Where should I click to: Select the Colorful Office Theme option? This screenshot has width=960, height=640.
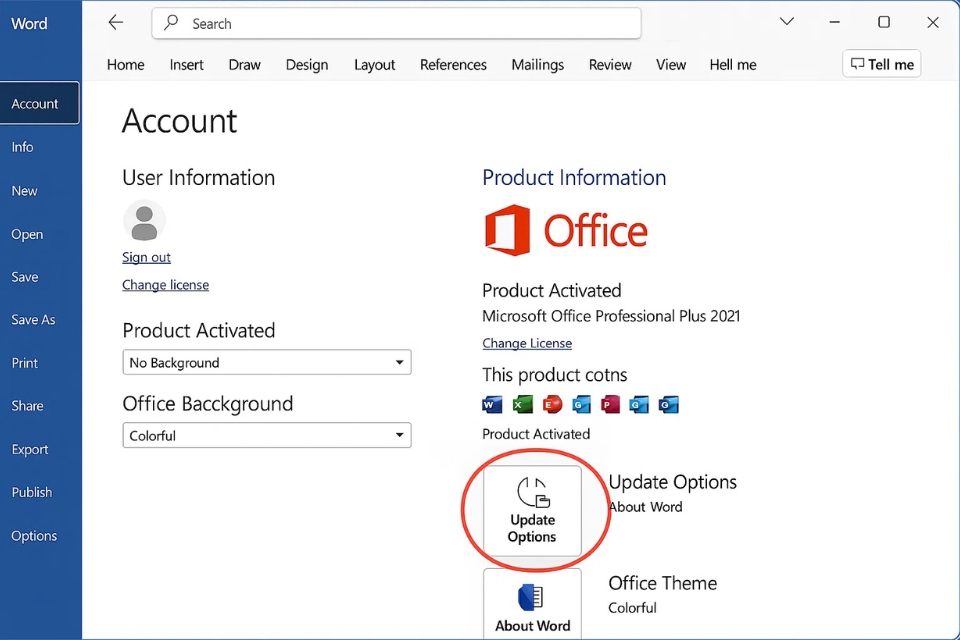(632, 607)
